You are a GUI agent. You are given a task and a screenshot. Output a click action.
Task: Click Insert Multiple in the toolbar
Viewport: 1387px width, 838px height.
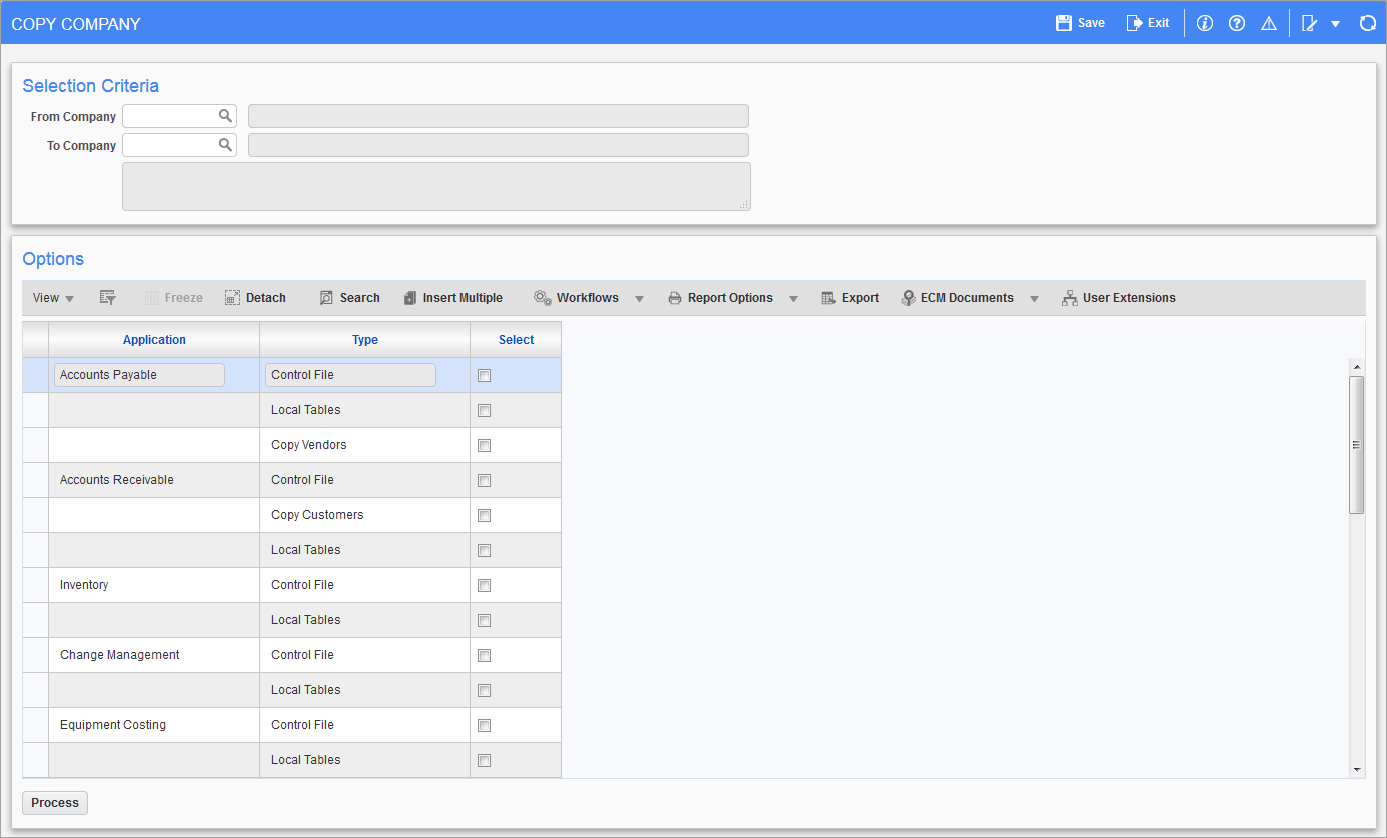(x=453, y=298)
